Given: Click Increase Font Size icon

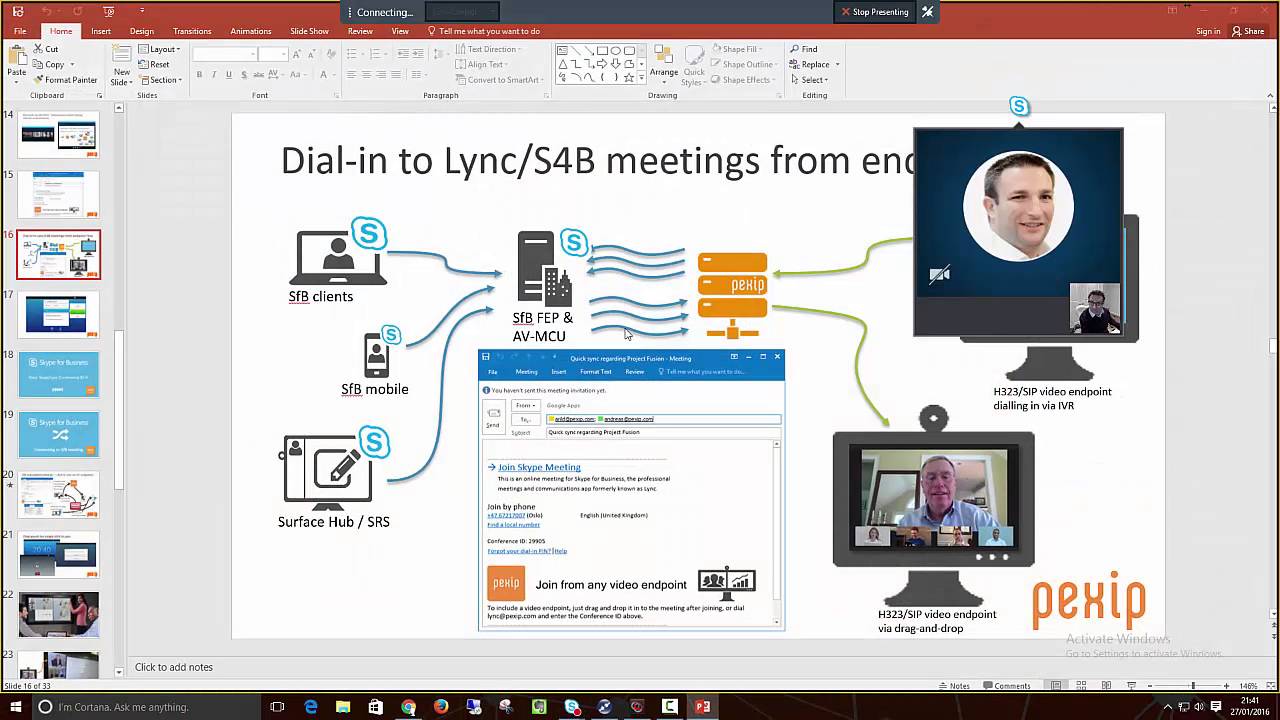Looking at the screenshot, I should coord(297,54).
